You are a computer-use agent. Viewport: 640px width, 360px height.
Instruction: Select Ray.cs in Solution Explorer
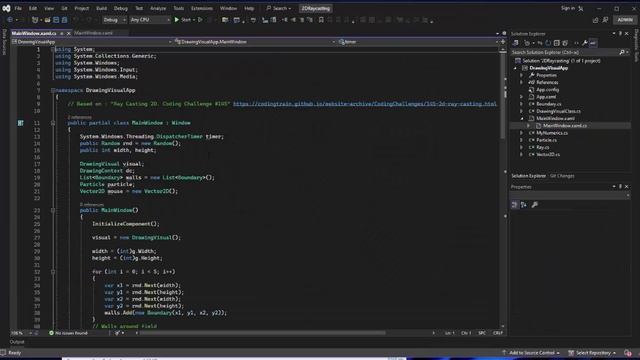click(x=542, y=147)
